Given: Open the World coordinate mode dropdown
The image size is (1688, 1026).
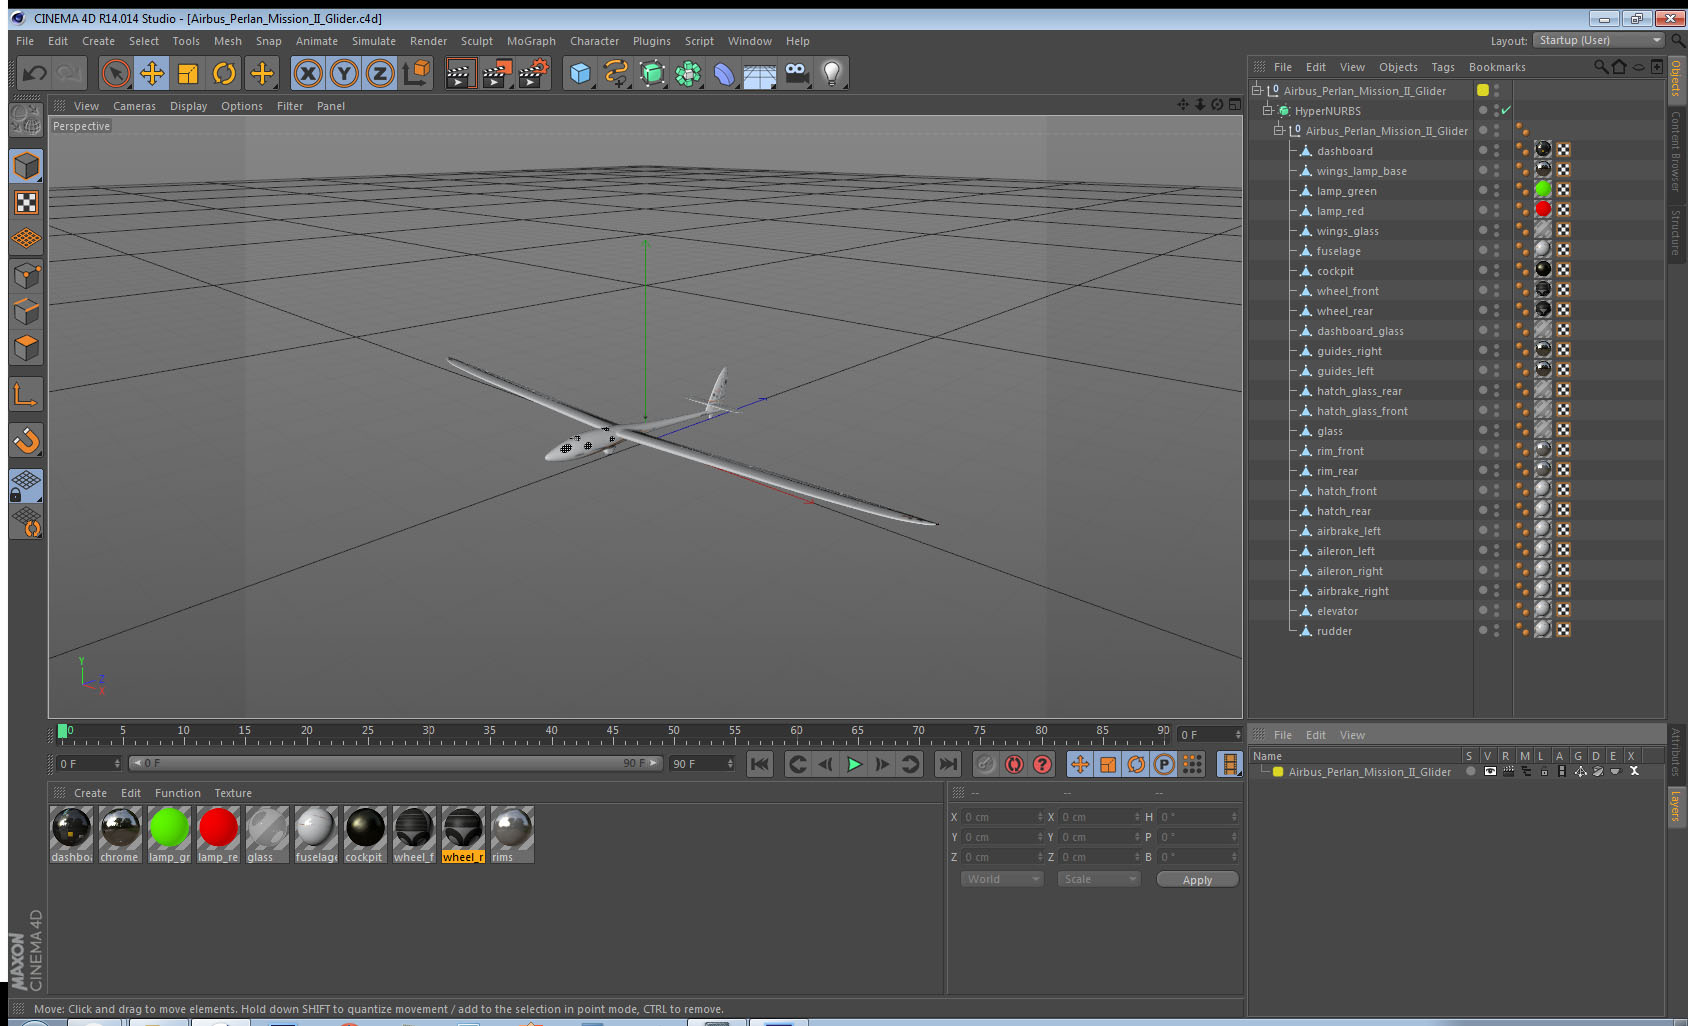Looking at the screenshot, I should (1002, 879).
